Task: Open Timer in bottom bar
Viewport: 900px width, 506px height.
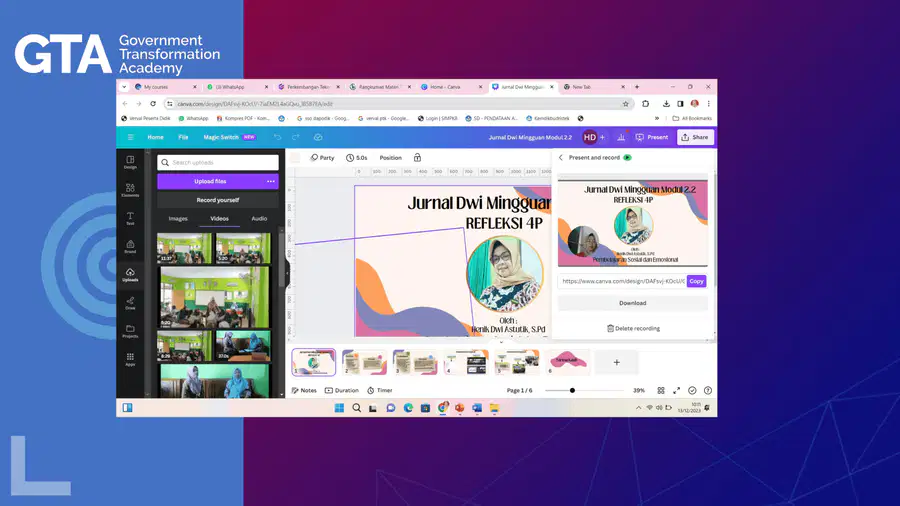Action: coord(380,390)
